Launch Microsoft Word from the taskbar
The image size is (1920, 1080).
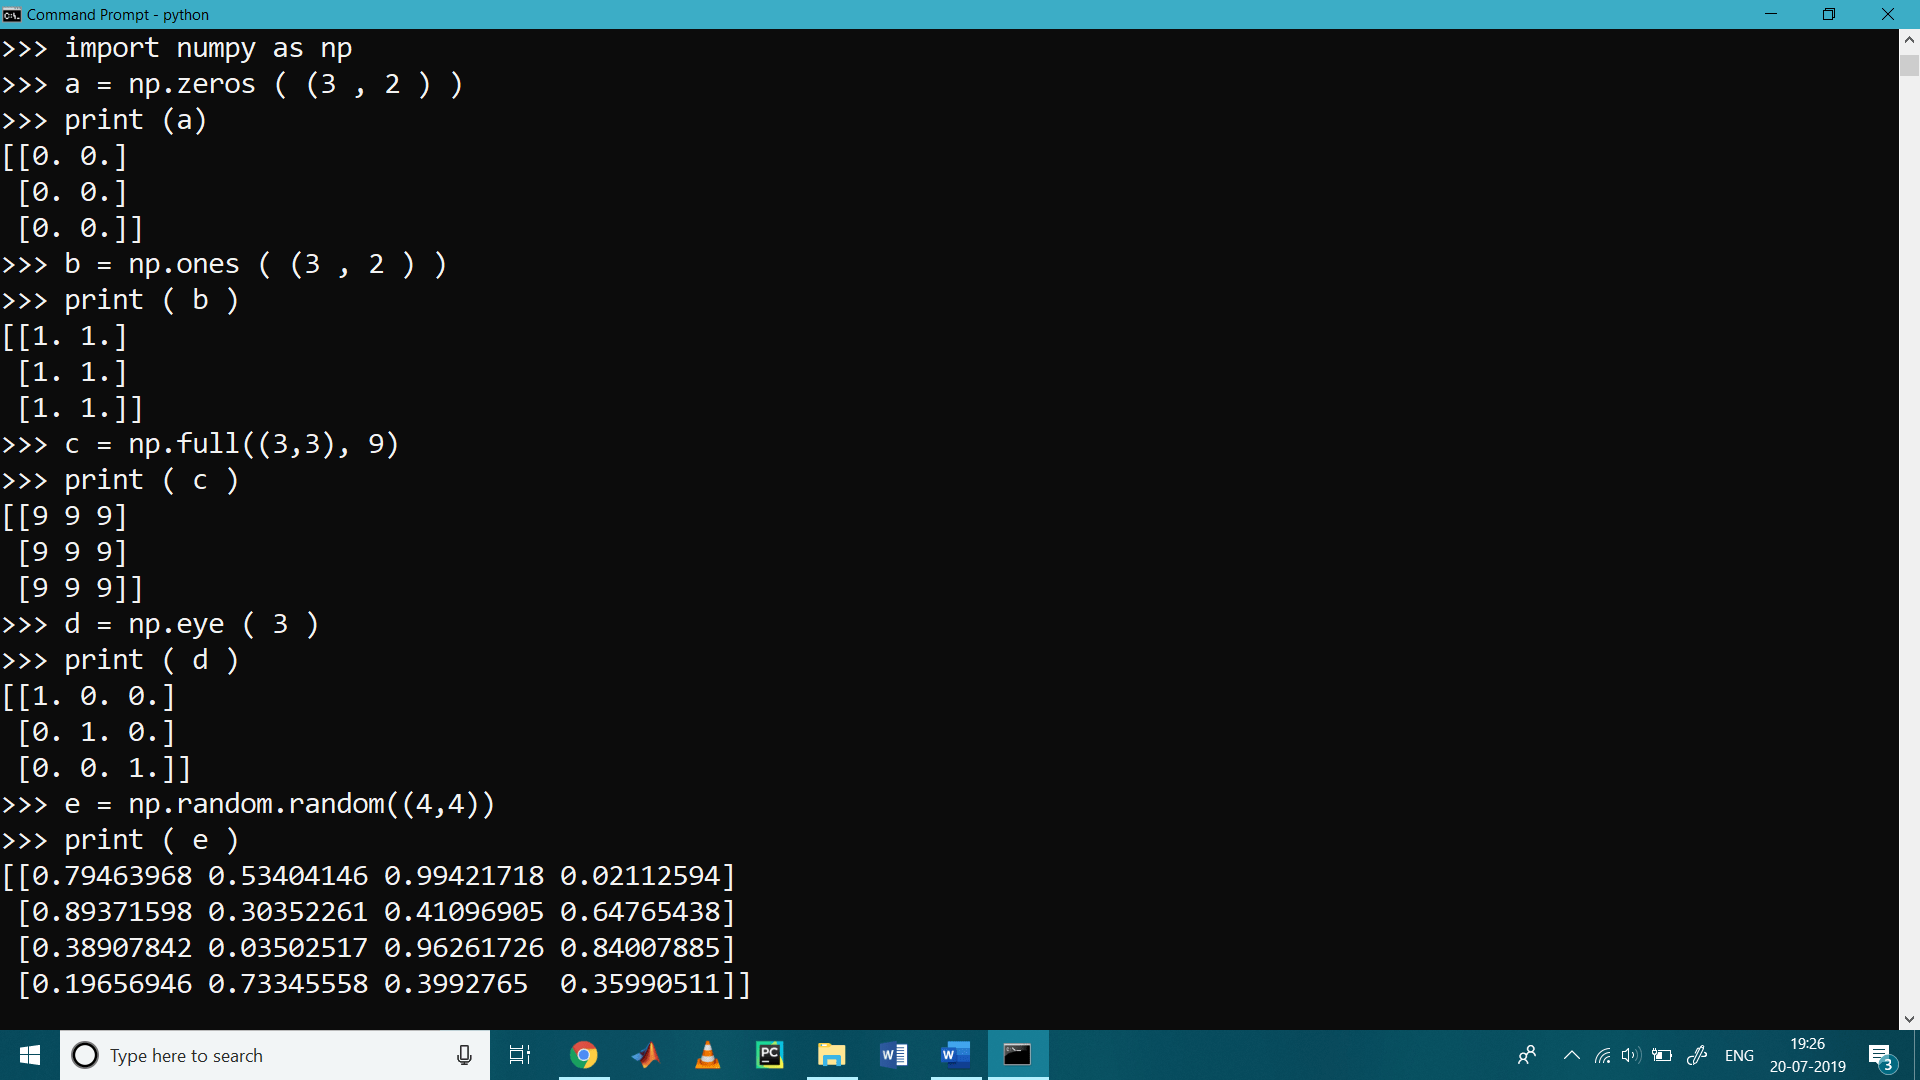tap(893, 1055)
